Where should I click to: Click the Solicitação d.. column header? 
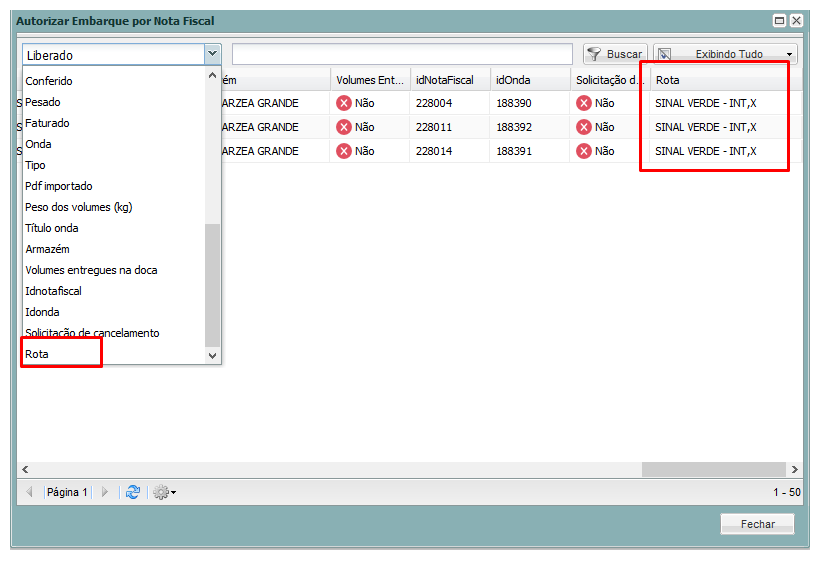610,80
